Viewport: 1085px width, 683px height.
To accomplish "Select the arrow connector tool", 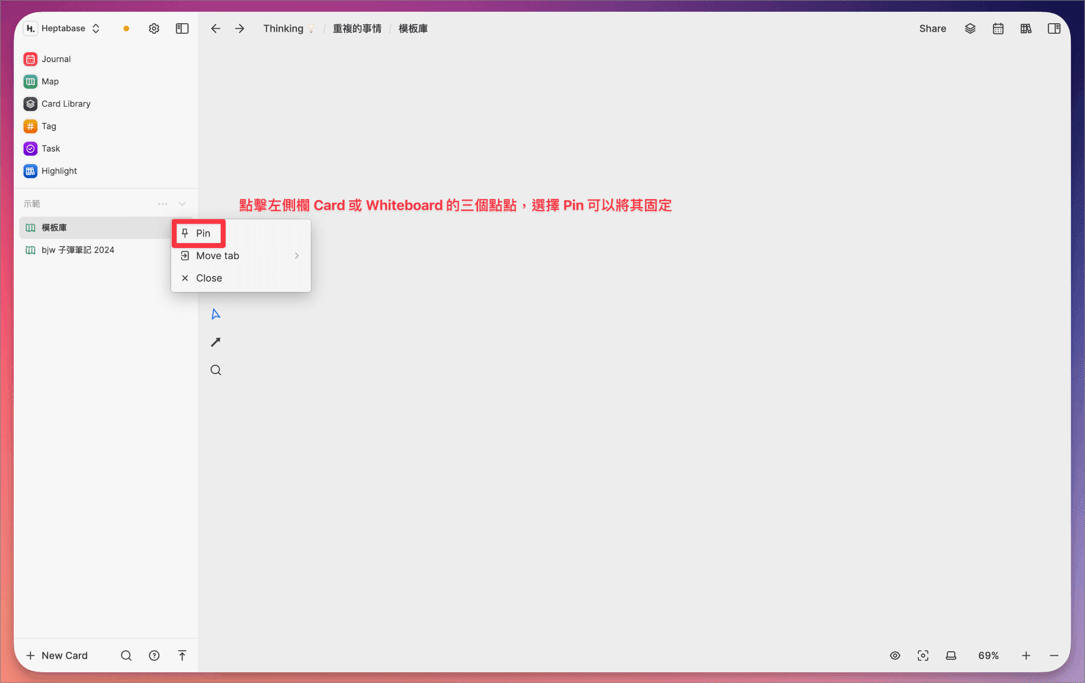I will click(216, 342).
